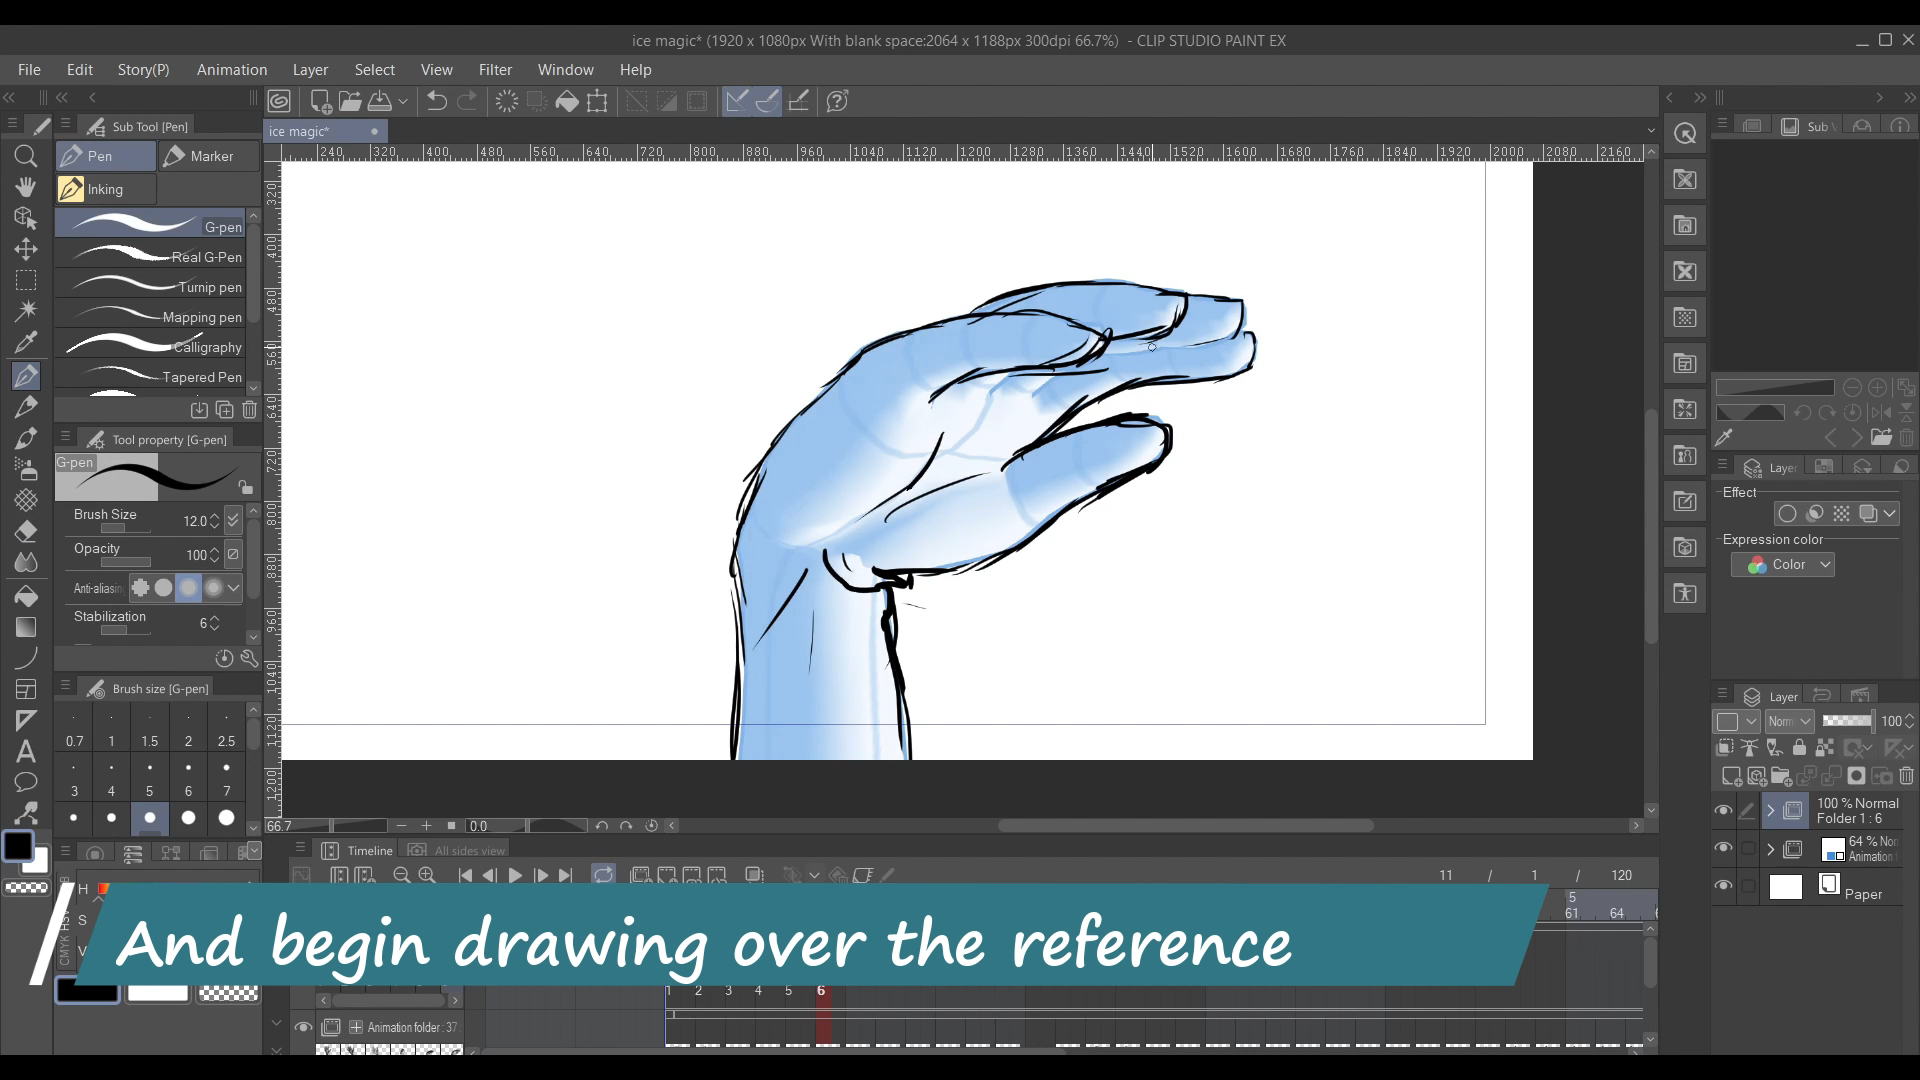The height and width of the screenshot is (1080, 1920).
Task: Click frame 3 on the timeline ruler
Action: (728, 991)
